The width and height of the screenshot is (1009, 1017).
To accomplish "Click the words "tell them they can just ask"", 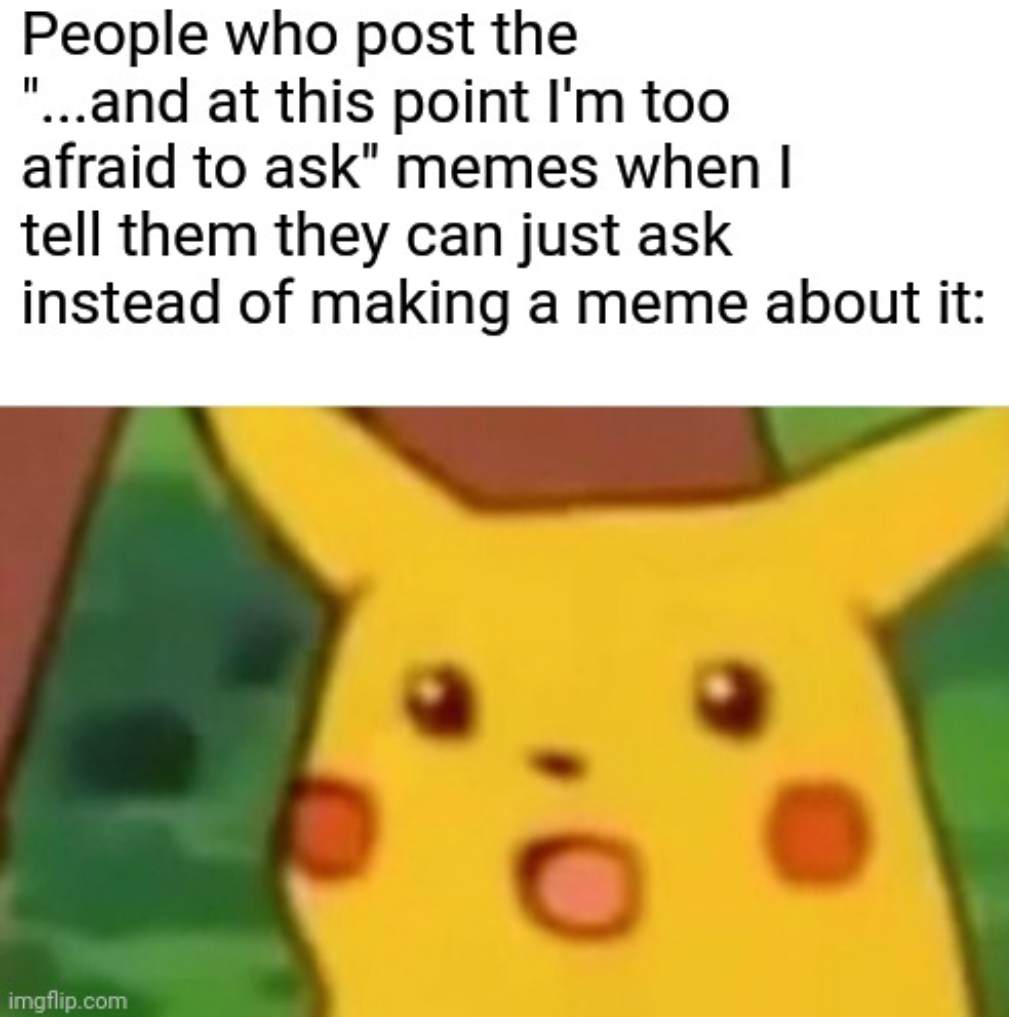I will coord(377,237).
